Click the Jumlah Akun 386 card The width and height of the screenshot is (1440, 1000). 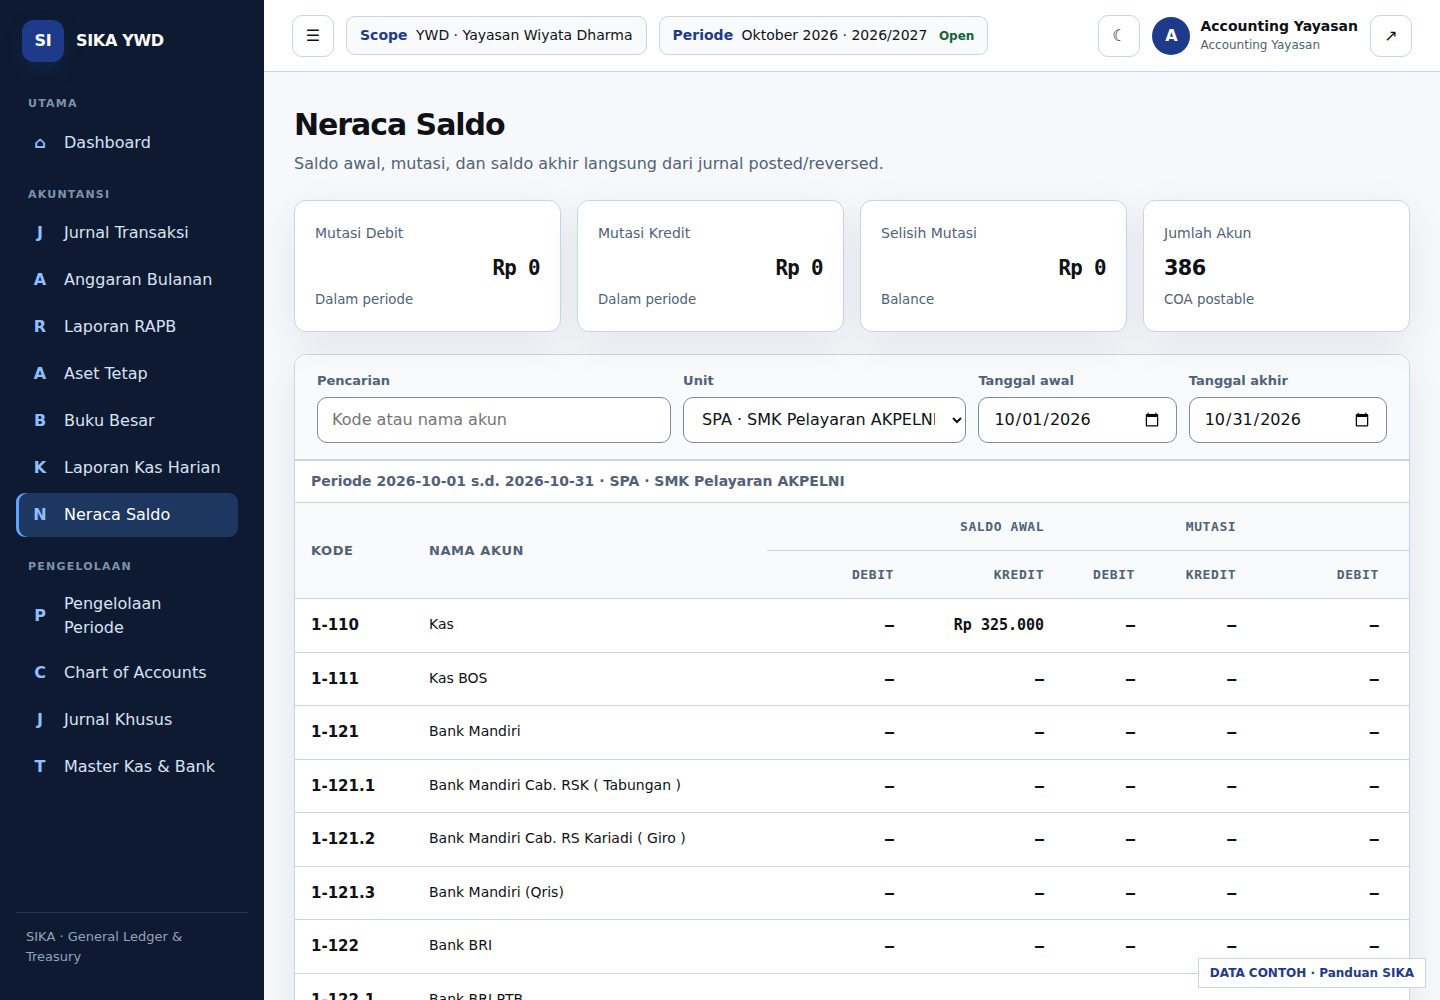click(x=1276, y=266)
